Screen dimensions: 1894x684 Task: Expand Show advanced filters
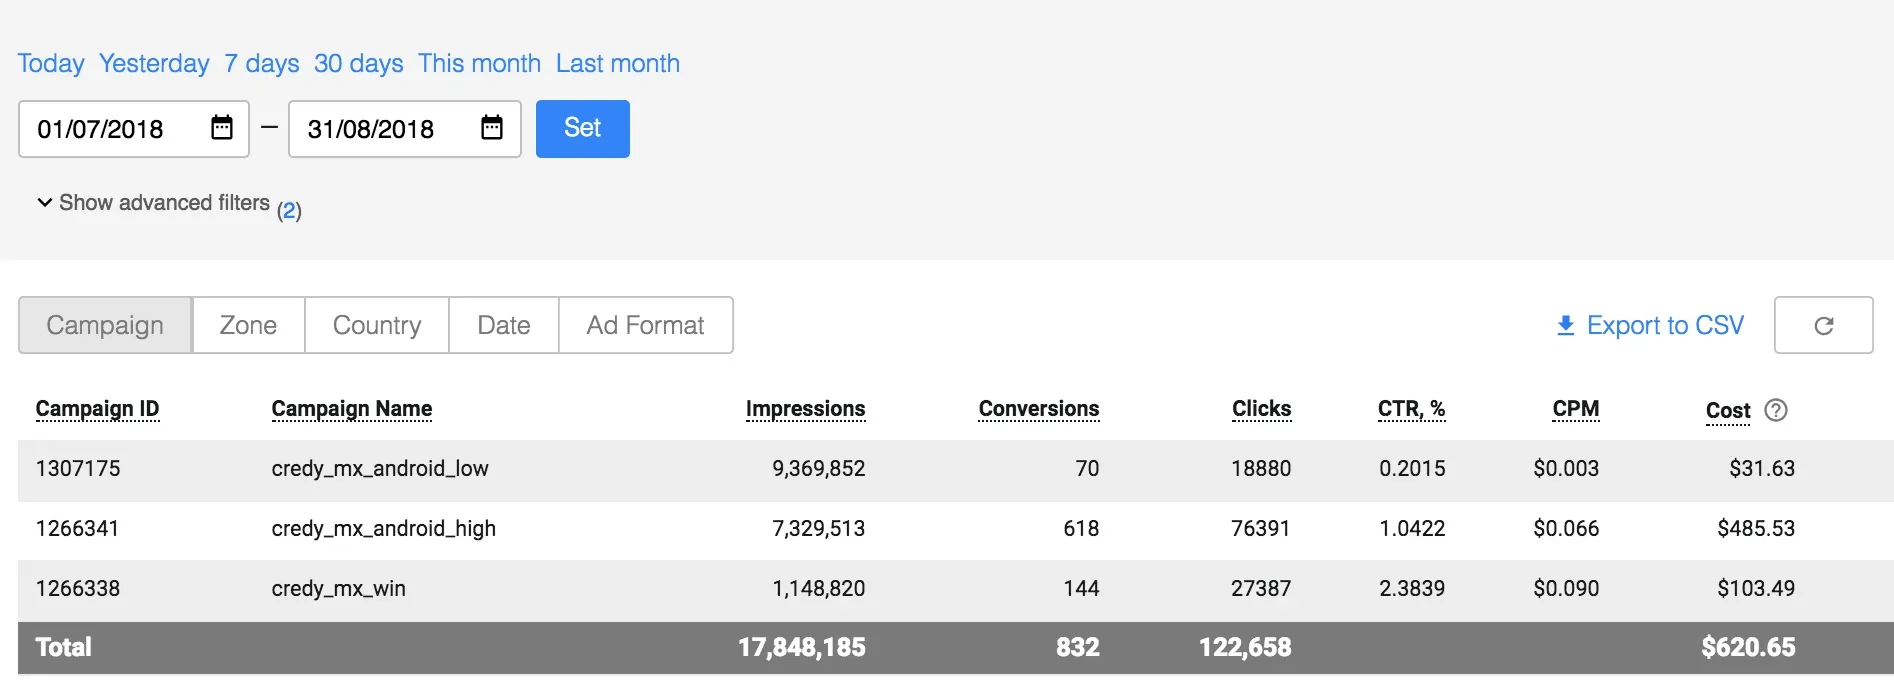pyautogui.click(x=155, y=203)
